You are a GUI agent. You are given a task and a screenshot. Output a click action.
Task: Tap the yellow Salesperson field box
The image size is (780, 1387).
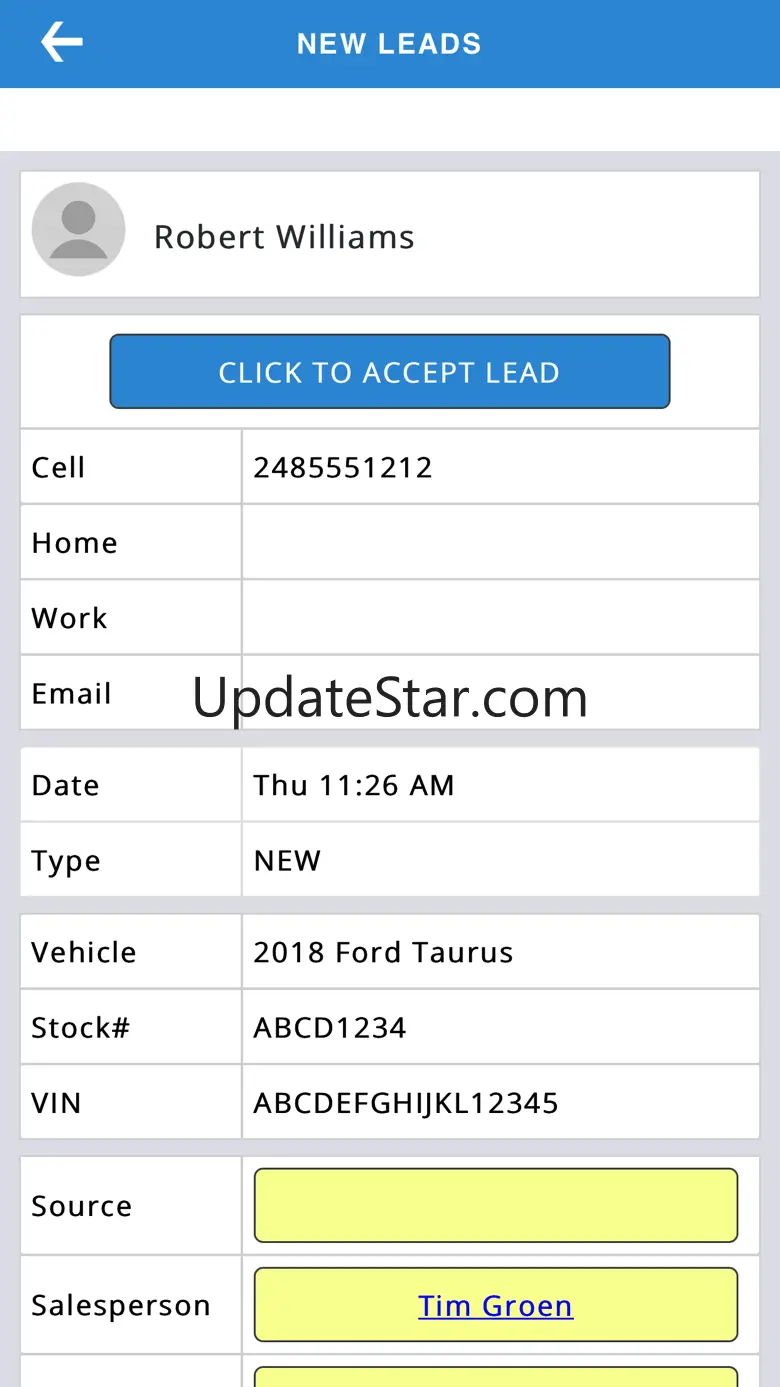[660, 1305]
